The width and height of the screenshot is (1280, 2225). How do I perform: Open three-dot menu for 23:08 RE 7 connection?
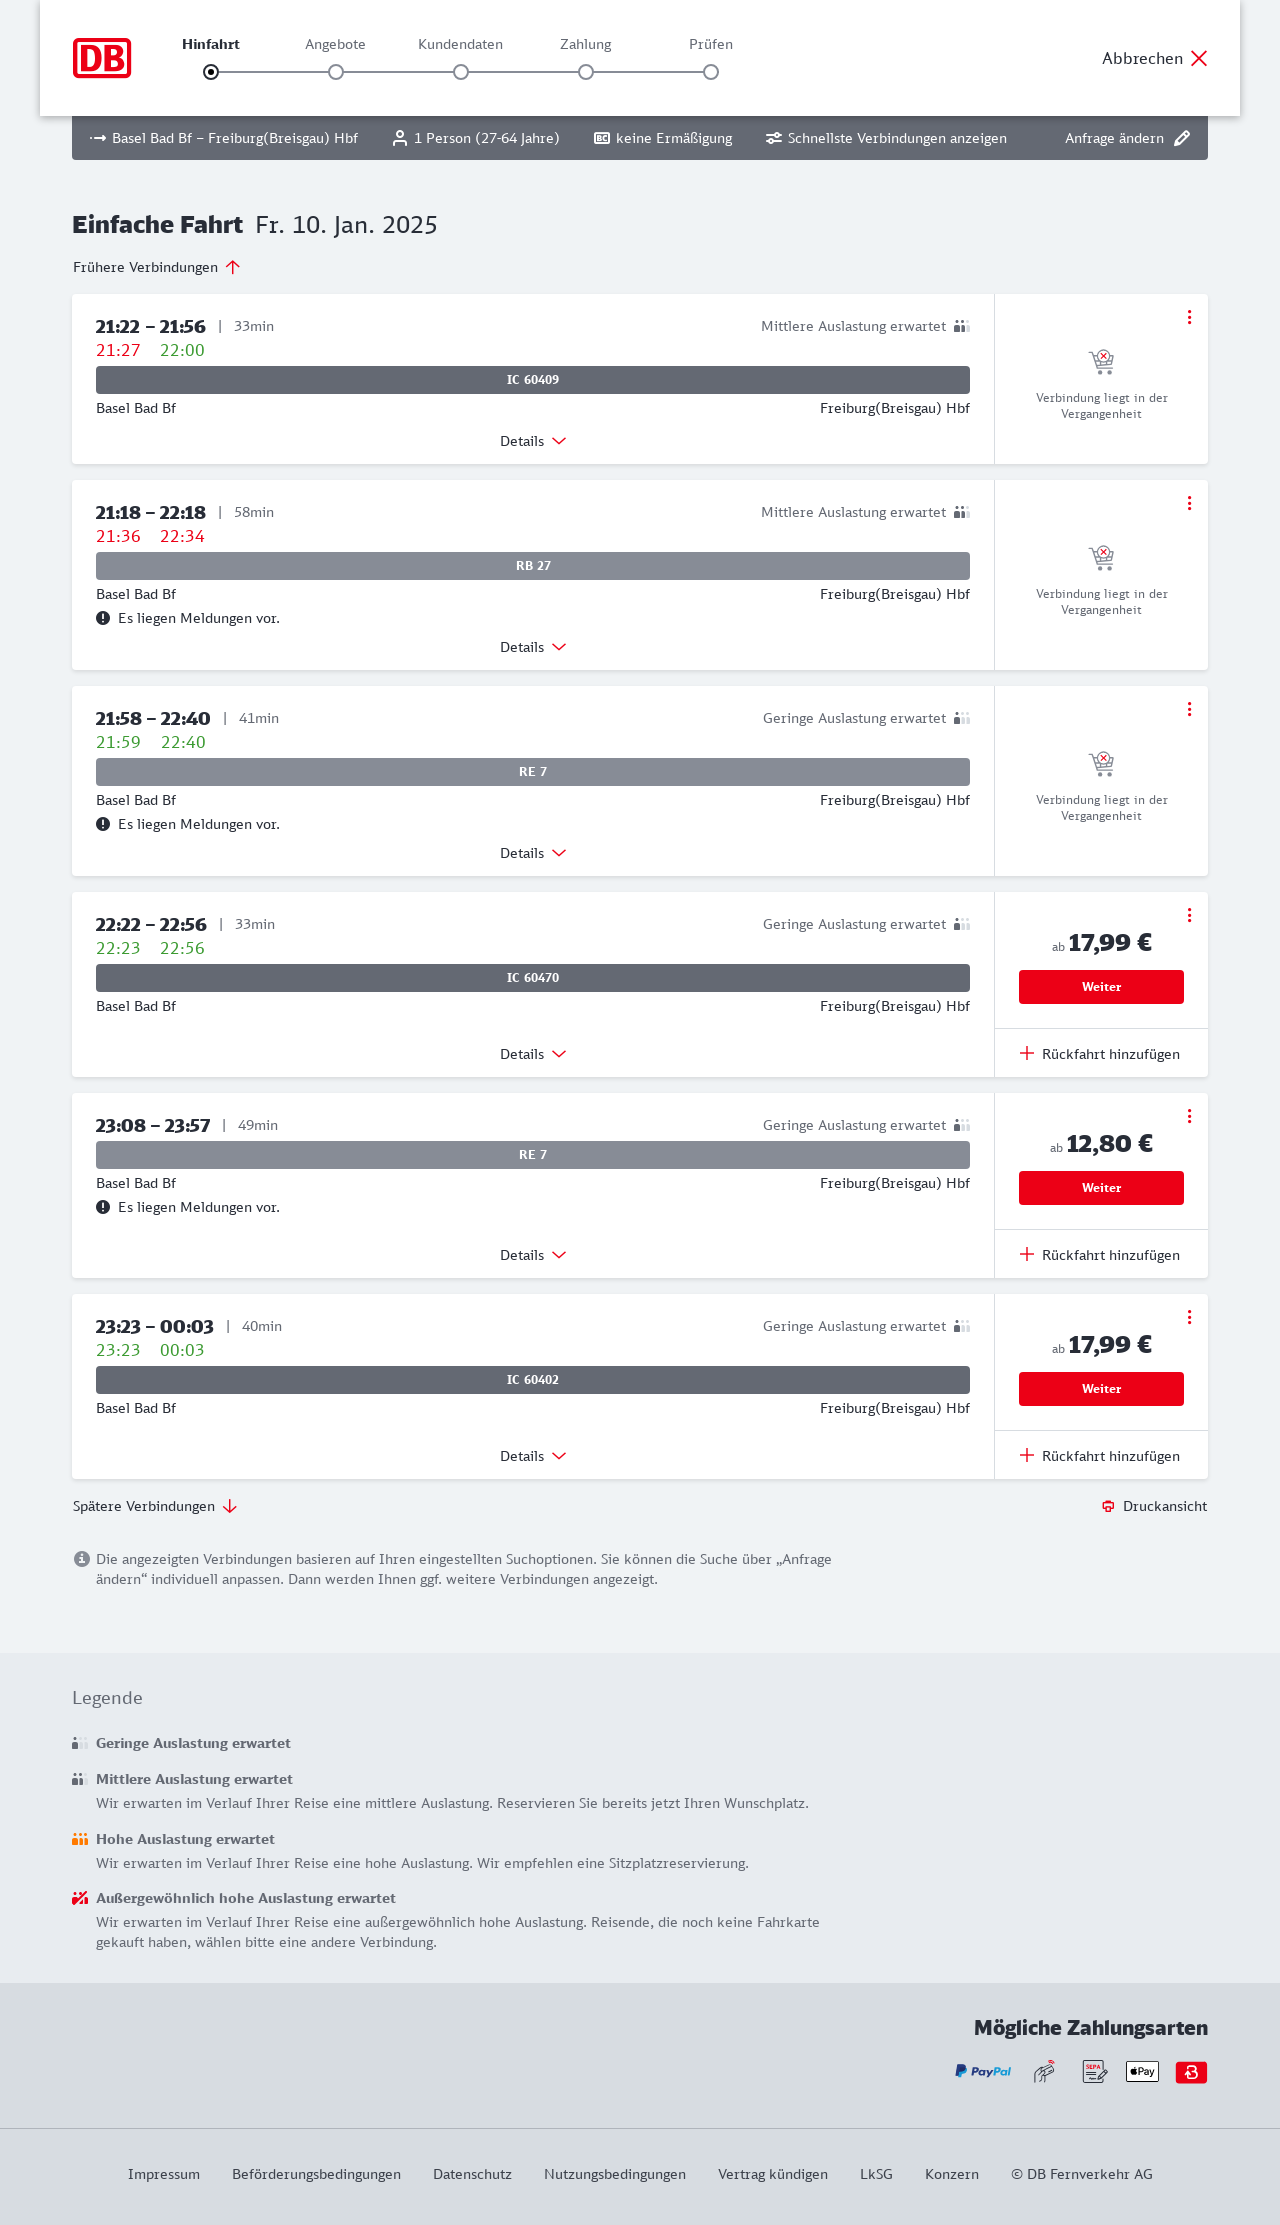click(x=1189, y=1116)
